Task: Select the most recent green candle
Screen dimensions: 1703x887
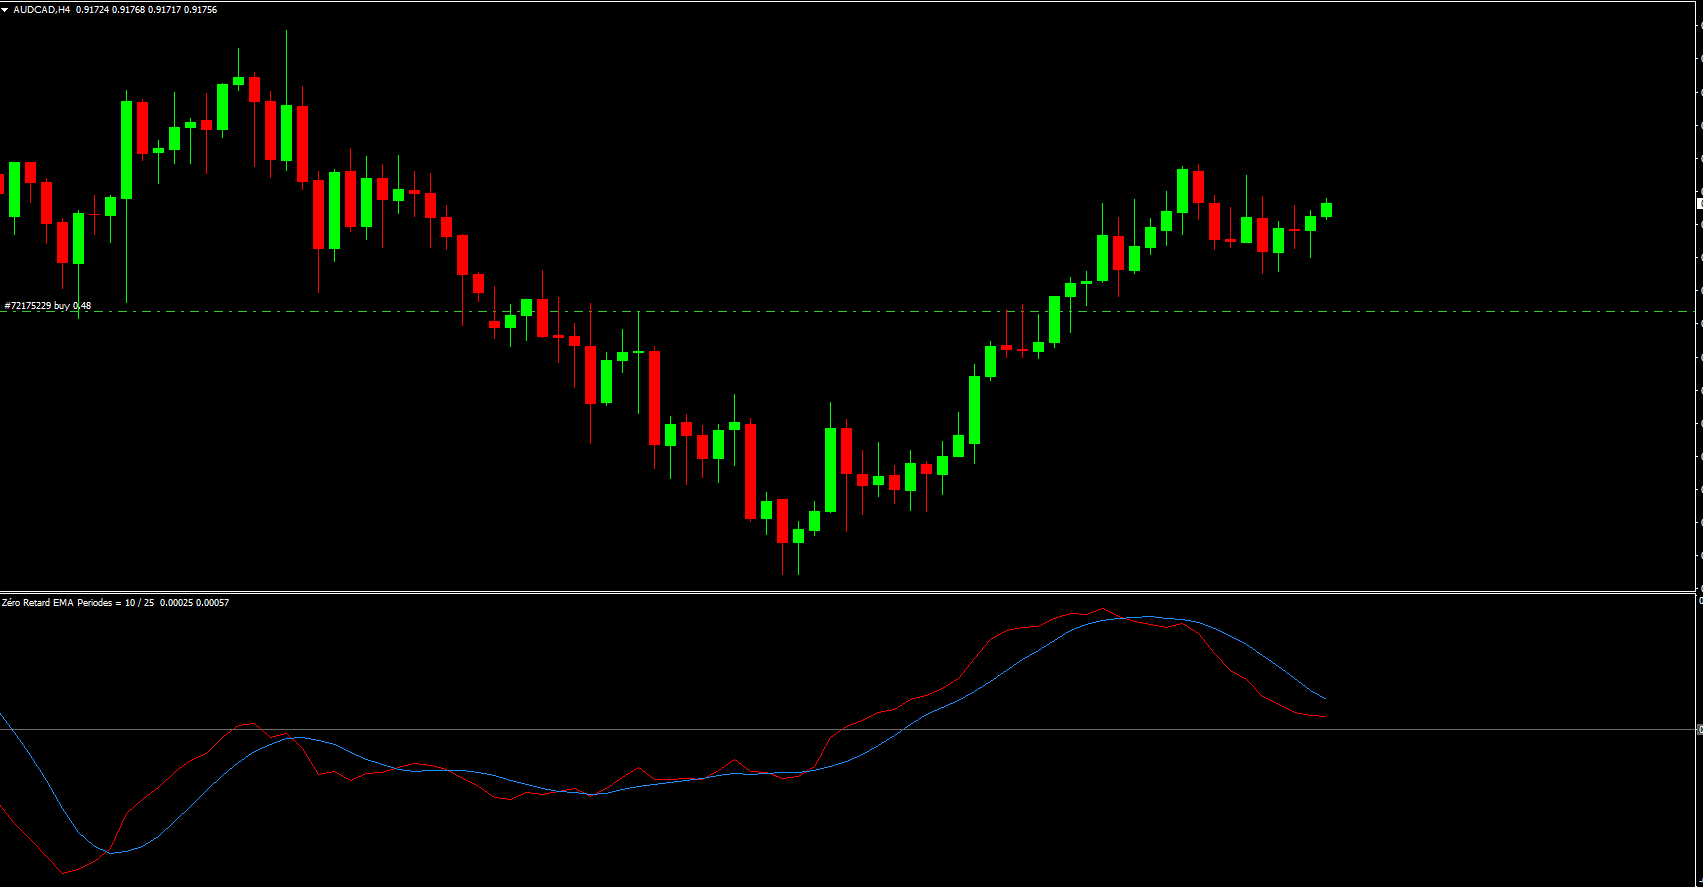Action: 1327,209
